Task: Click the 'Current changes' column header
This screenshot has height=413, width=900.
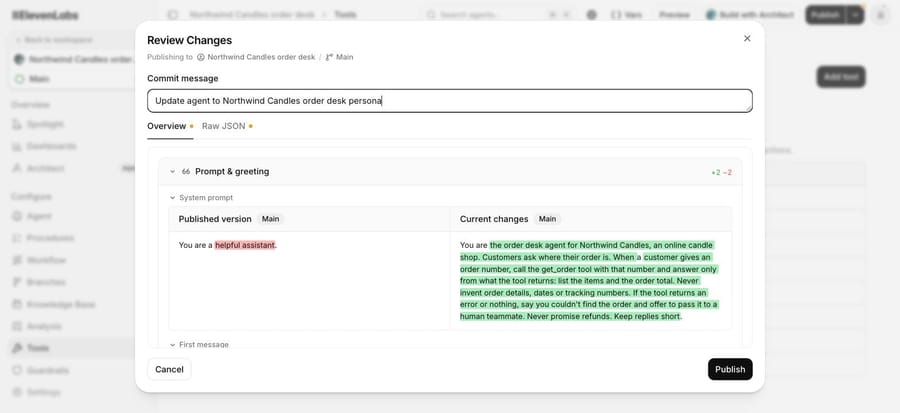Action: pyautogui.click(x=494, y=219)
